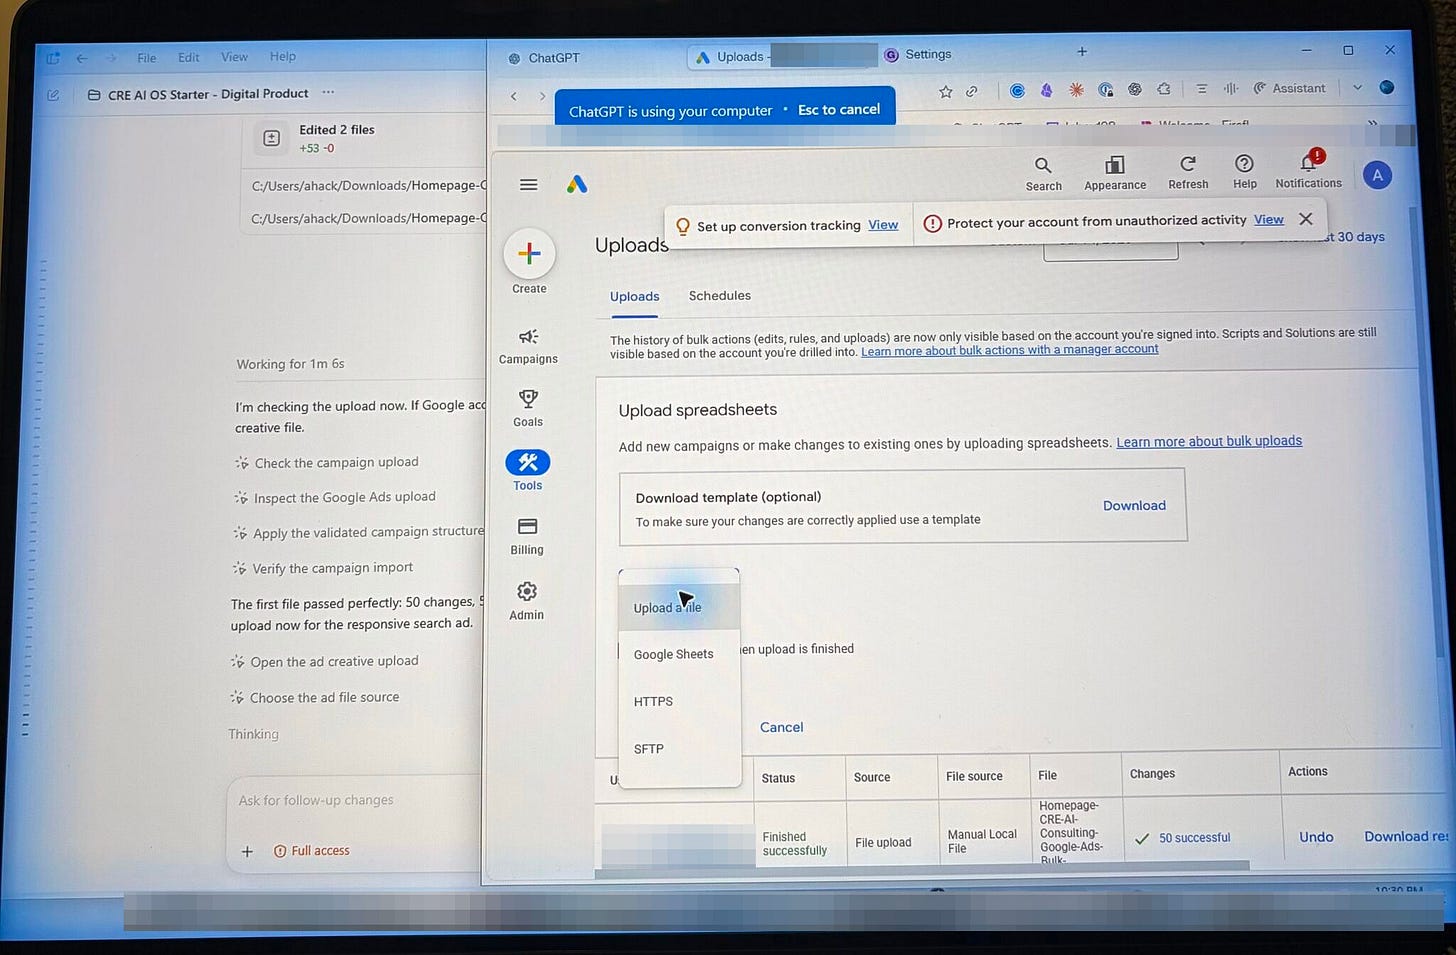Click the link icon beside the star

[x=972, y=92]
